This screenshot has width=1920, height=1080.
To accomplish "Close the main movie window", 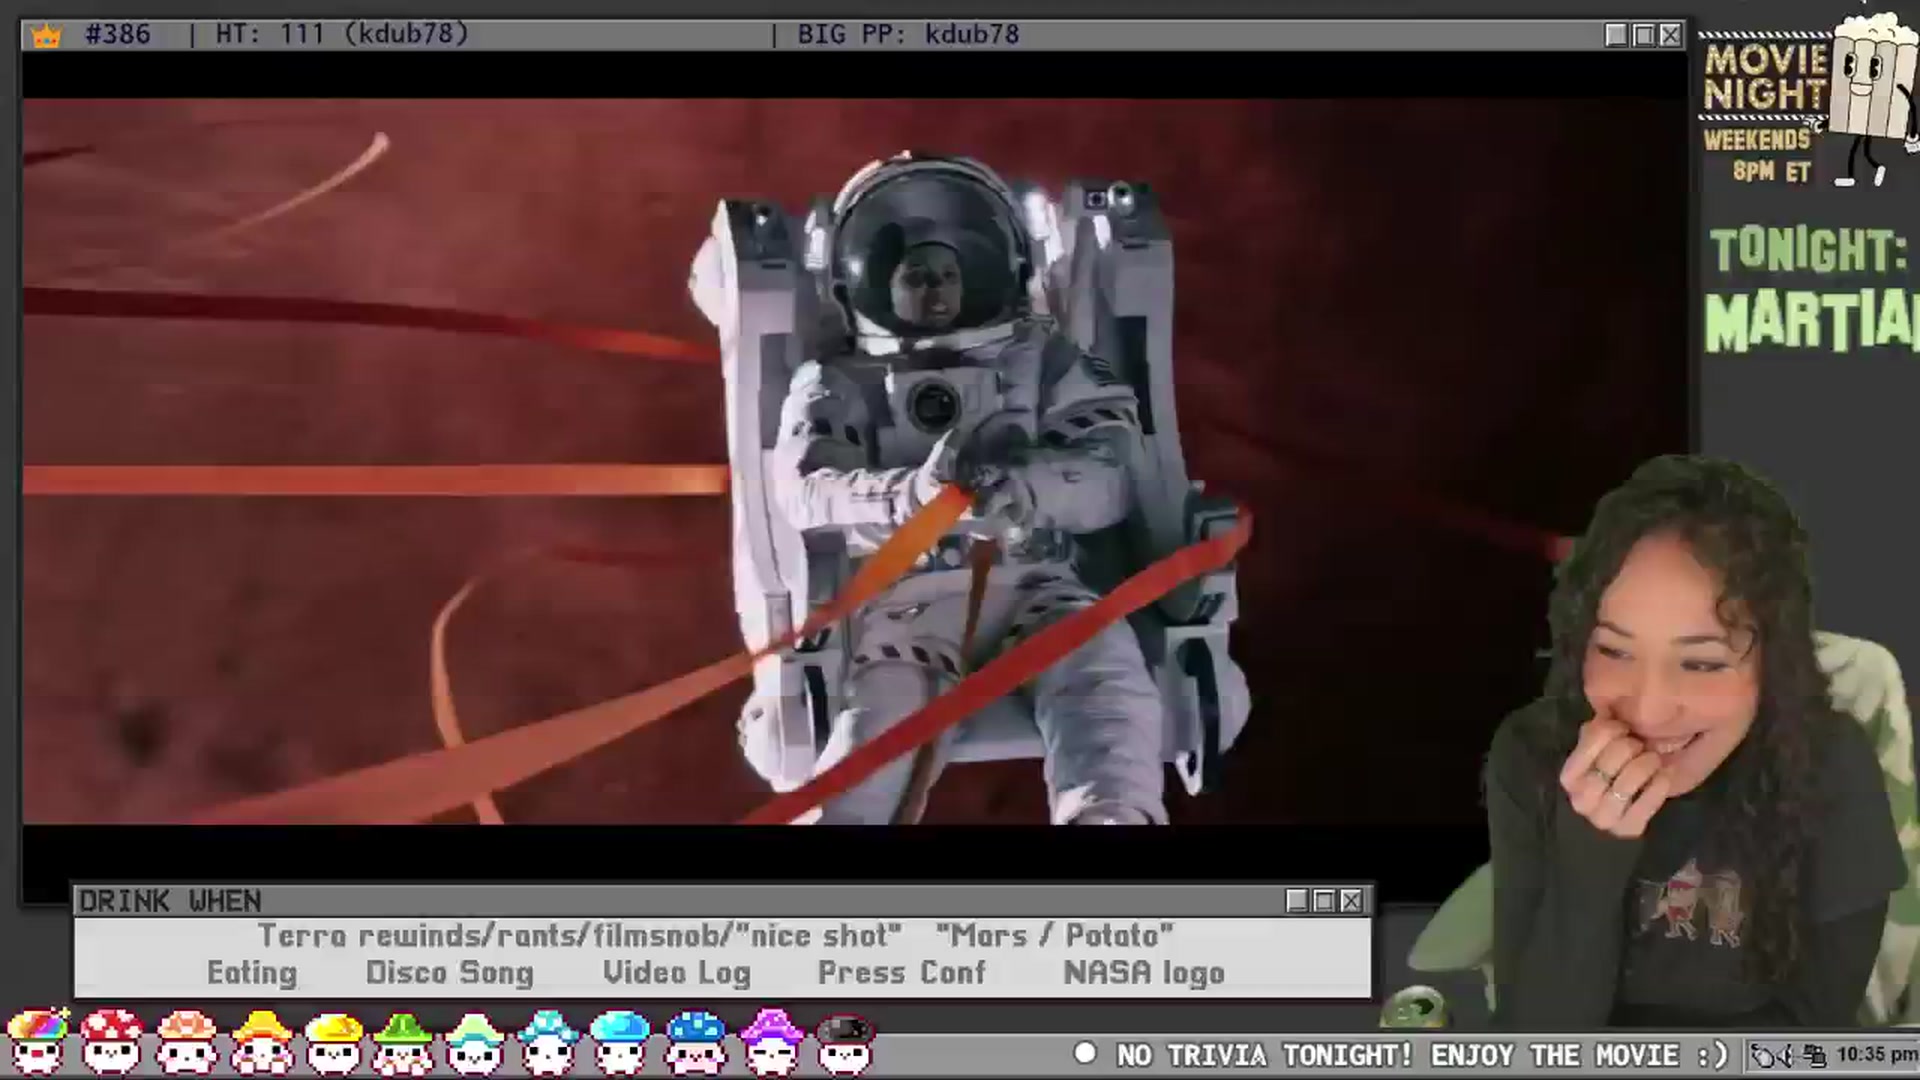I will point(1670,35).
